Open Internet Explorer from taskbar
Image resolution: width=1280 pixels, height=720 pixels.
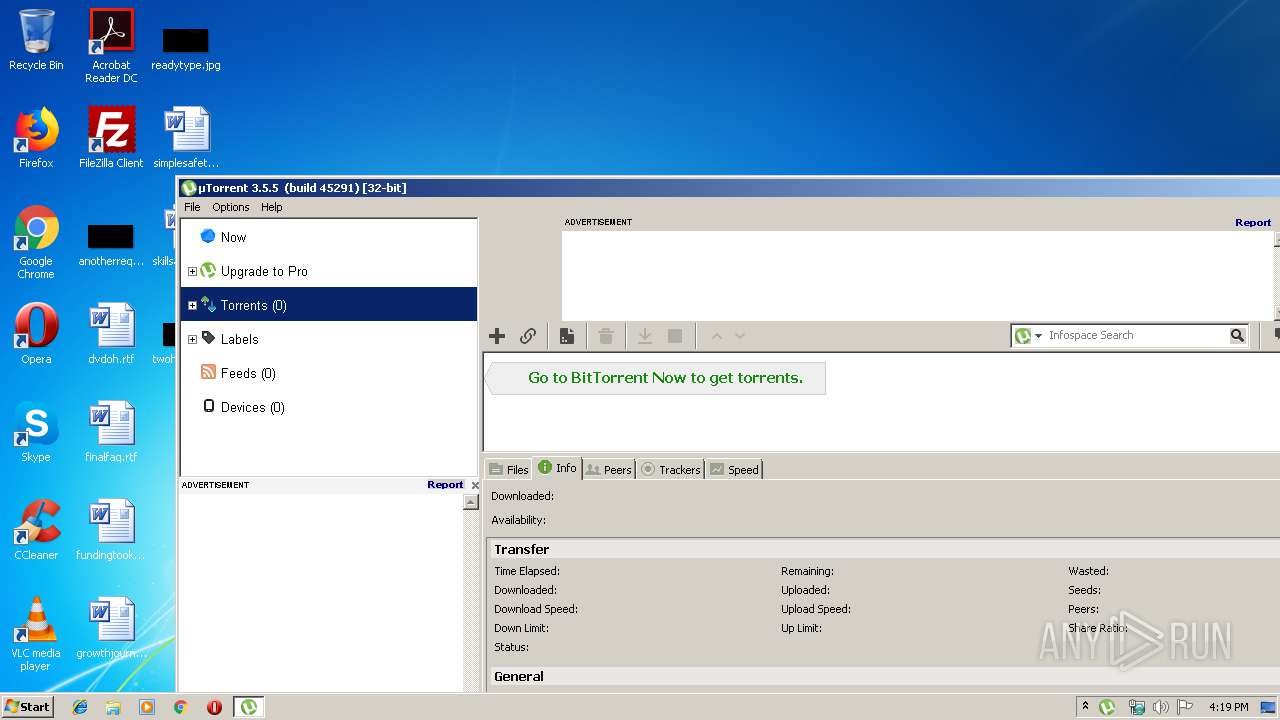click(80, 707)
